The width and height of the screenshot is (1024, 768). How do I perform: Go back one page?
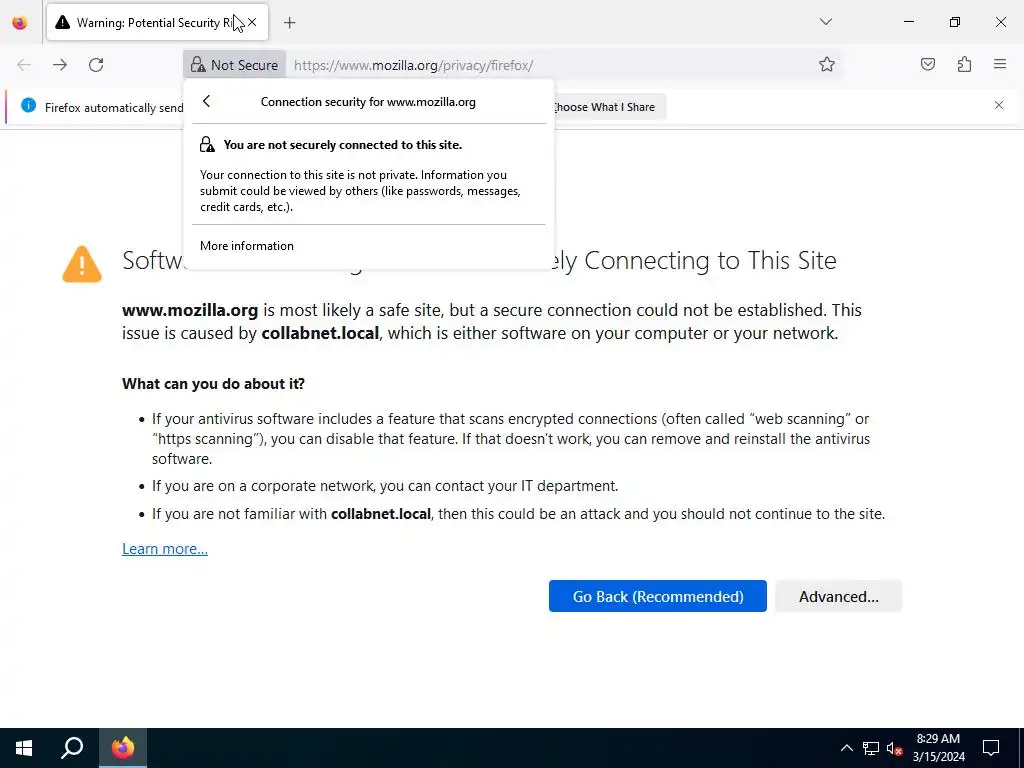24,65
